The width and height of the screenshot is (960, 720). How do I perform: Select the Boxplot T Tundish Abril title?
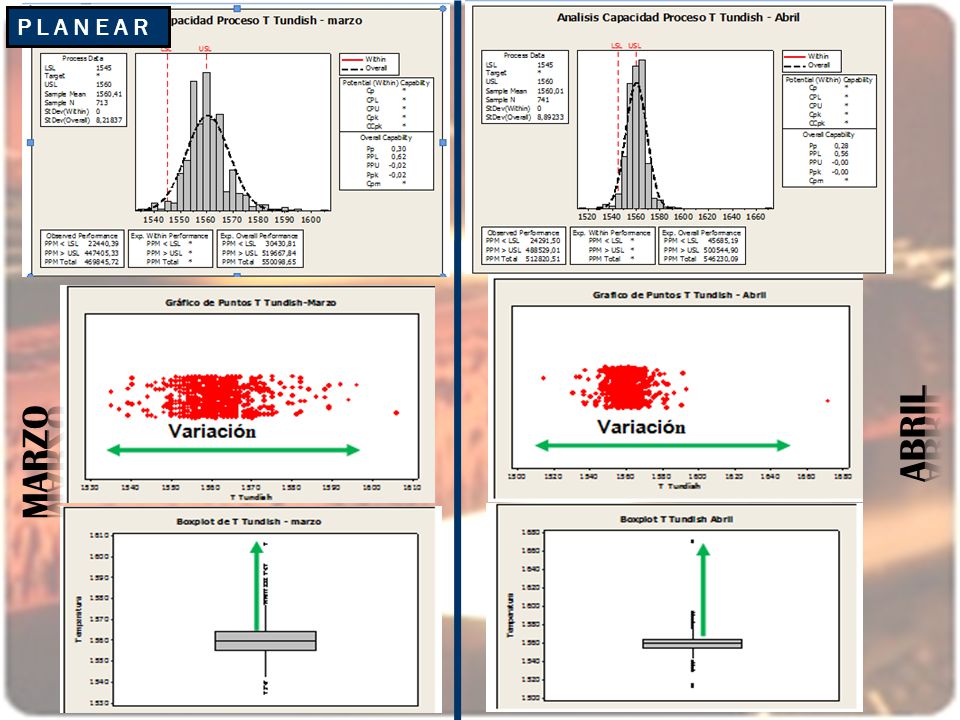click(x=677, y=519)
